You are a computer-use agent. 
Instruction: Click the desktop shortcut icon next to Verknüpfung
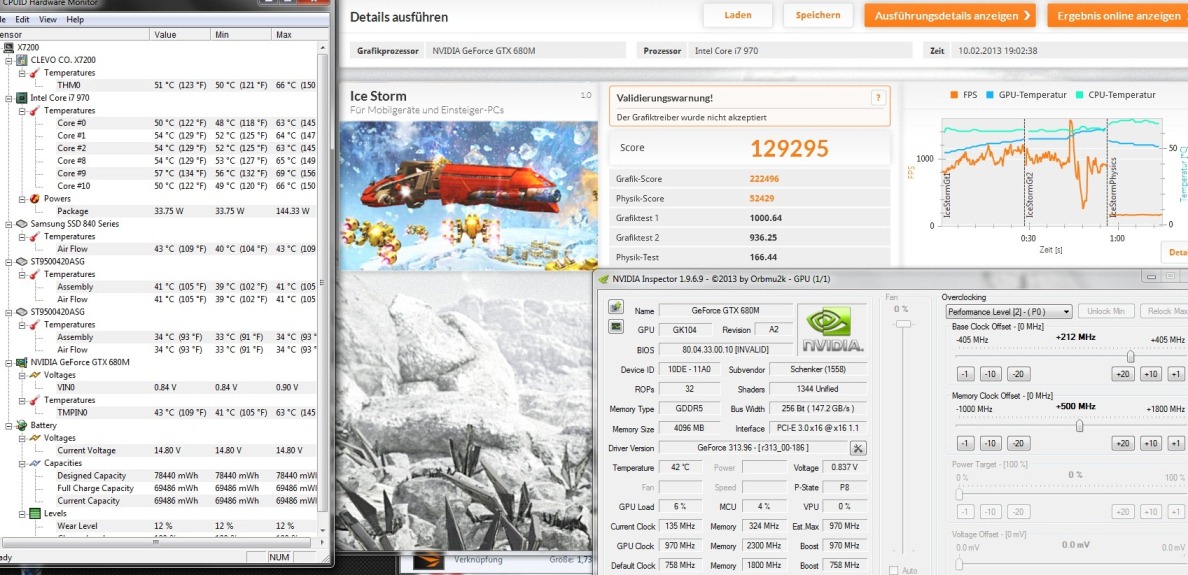pos(428,562)
